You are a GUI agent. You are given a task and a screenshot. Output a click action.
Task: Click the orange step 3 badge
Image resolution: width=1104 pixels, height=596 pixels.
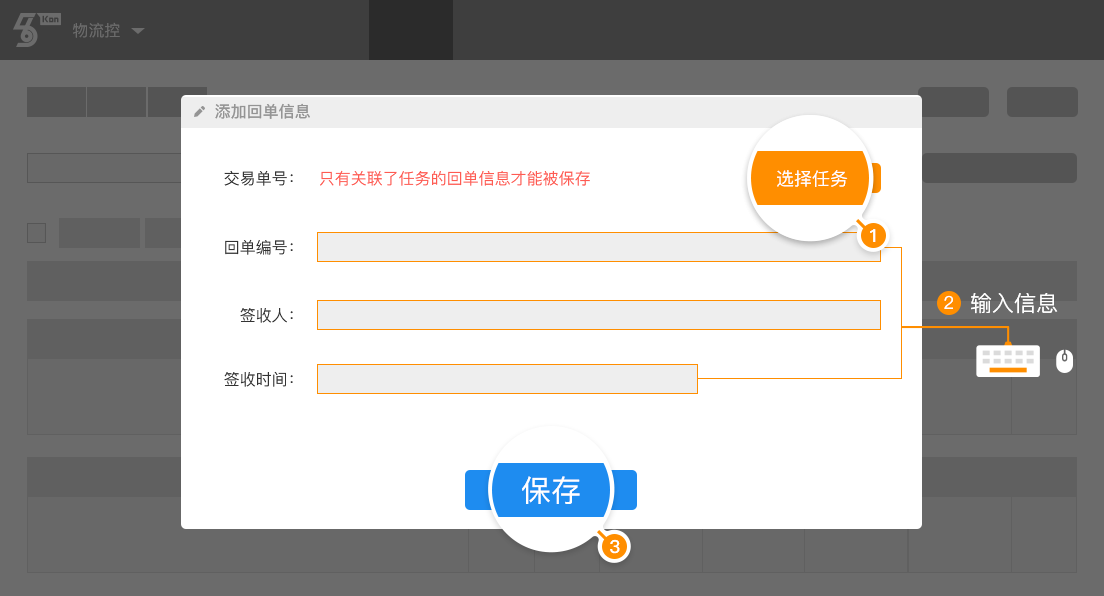[x=614, y=547]
